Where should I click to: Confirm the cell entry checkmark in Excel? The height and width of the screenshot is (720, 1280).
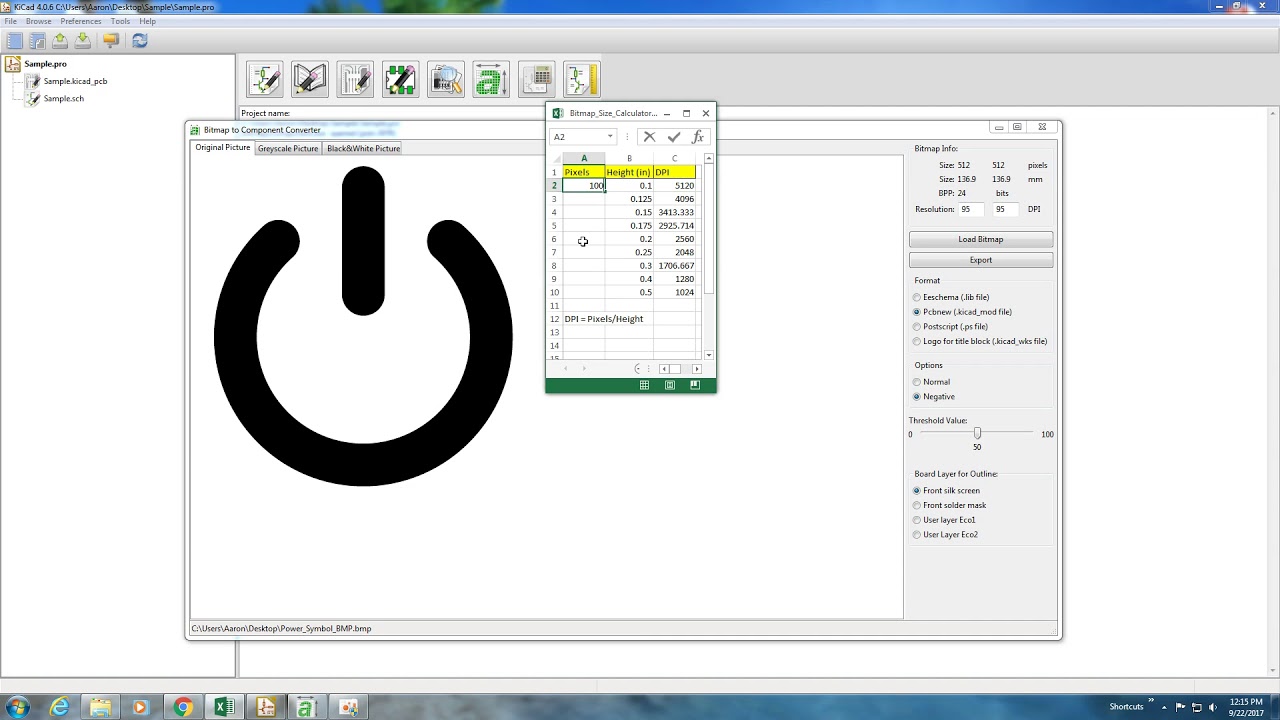[x=674, y=137]
